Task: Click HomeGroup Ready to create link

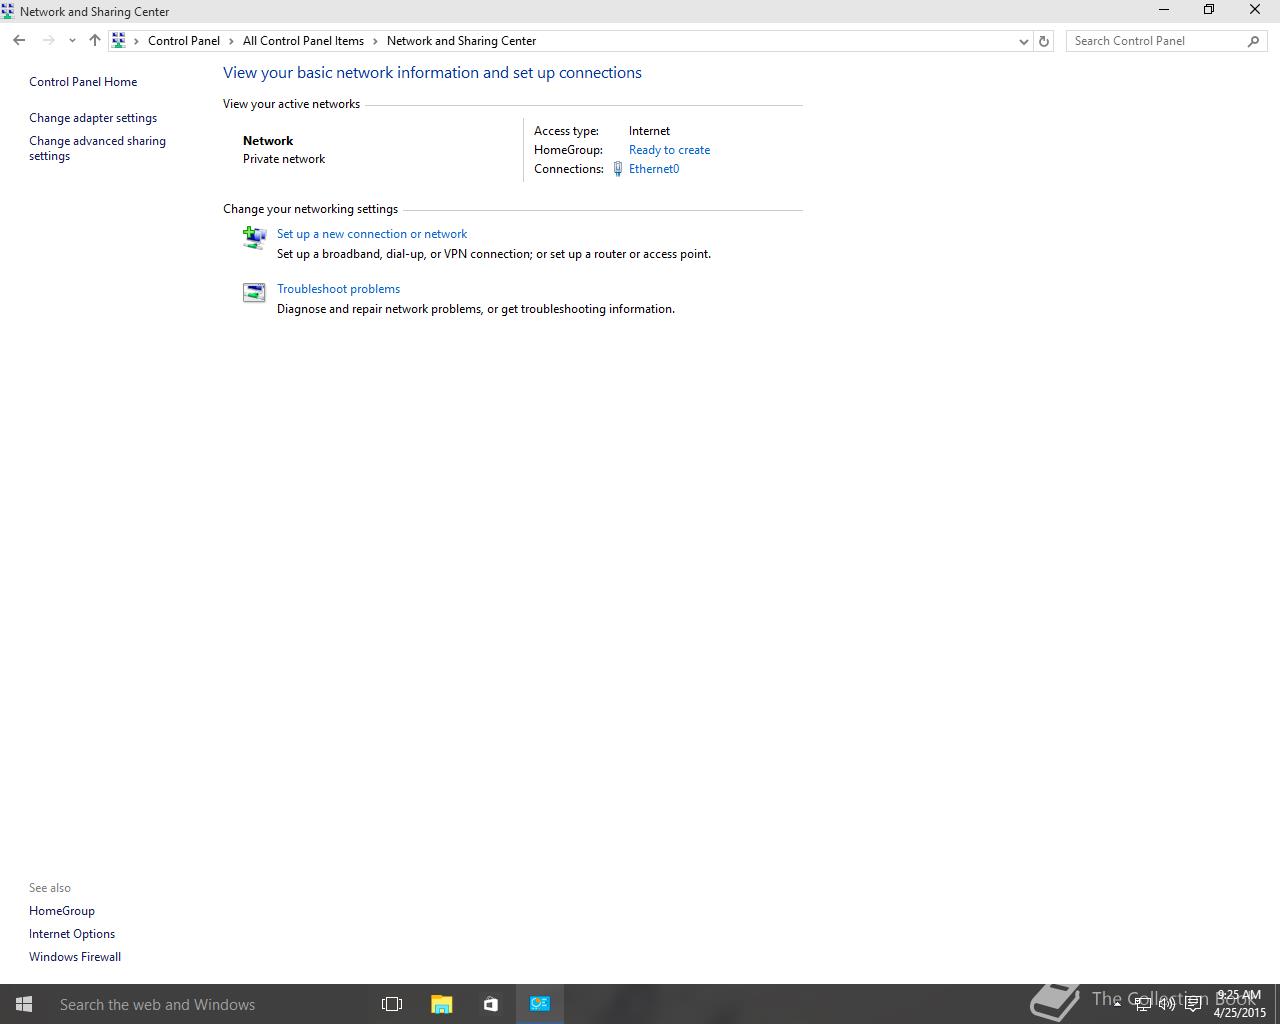Action: click(x=669, y=150)
